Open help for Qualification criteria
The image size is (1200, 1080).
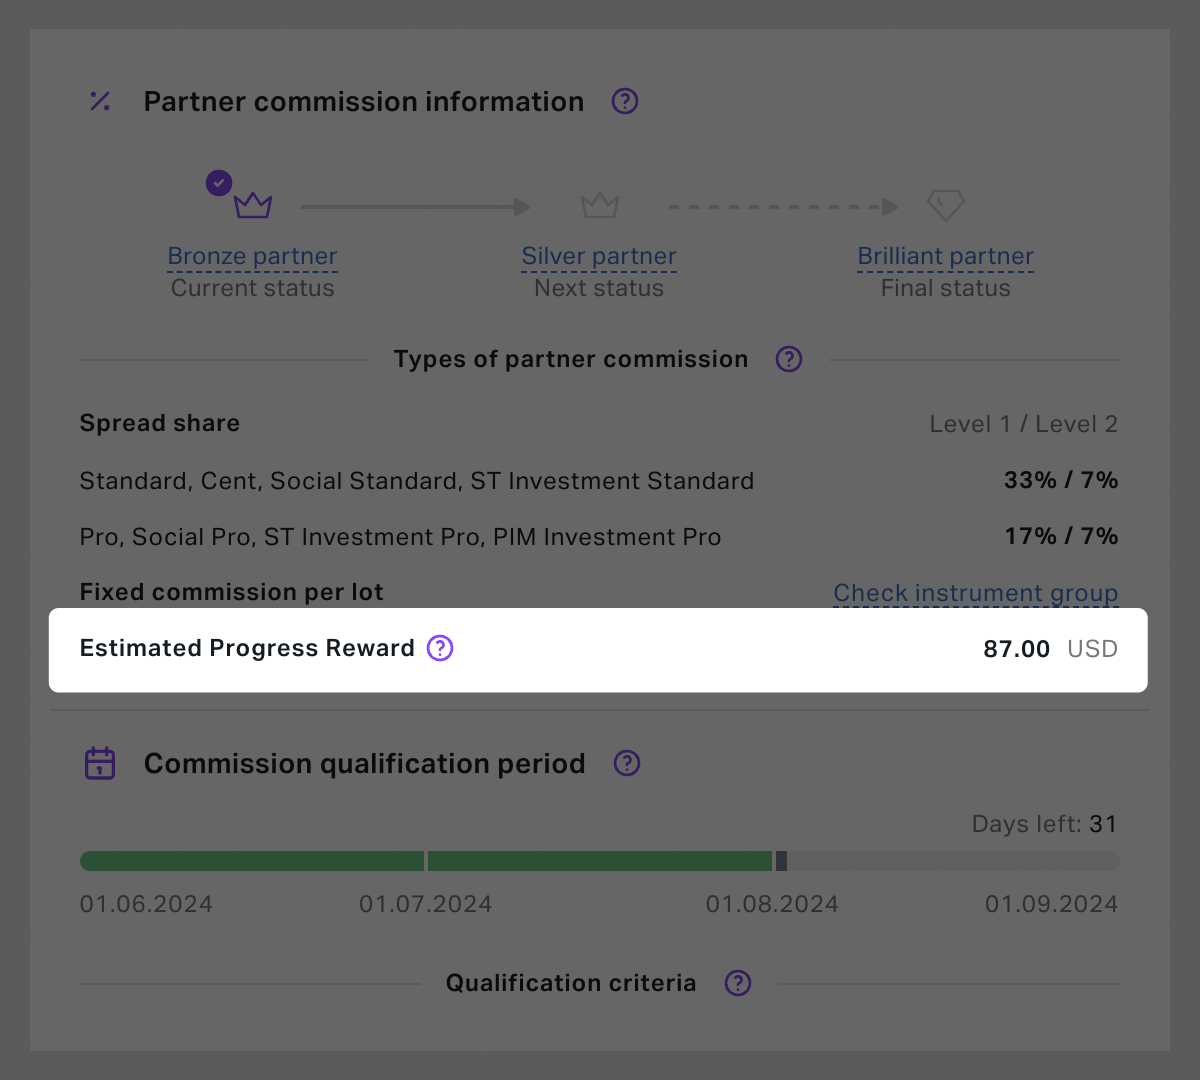pos(738,983)
